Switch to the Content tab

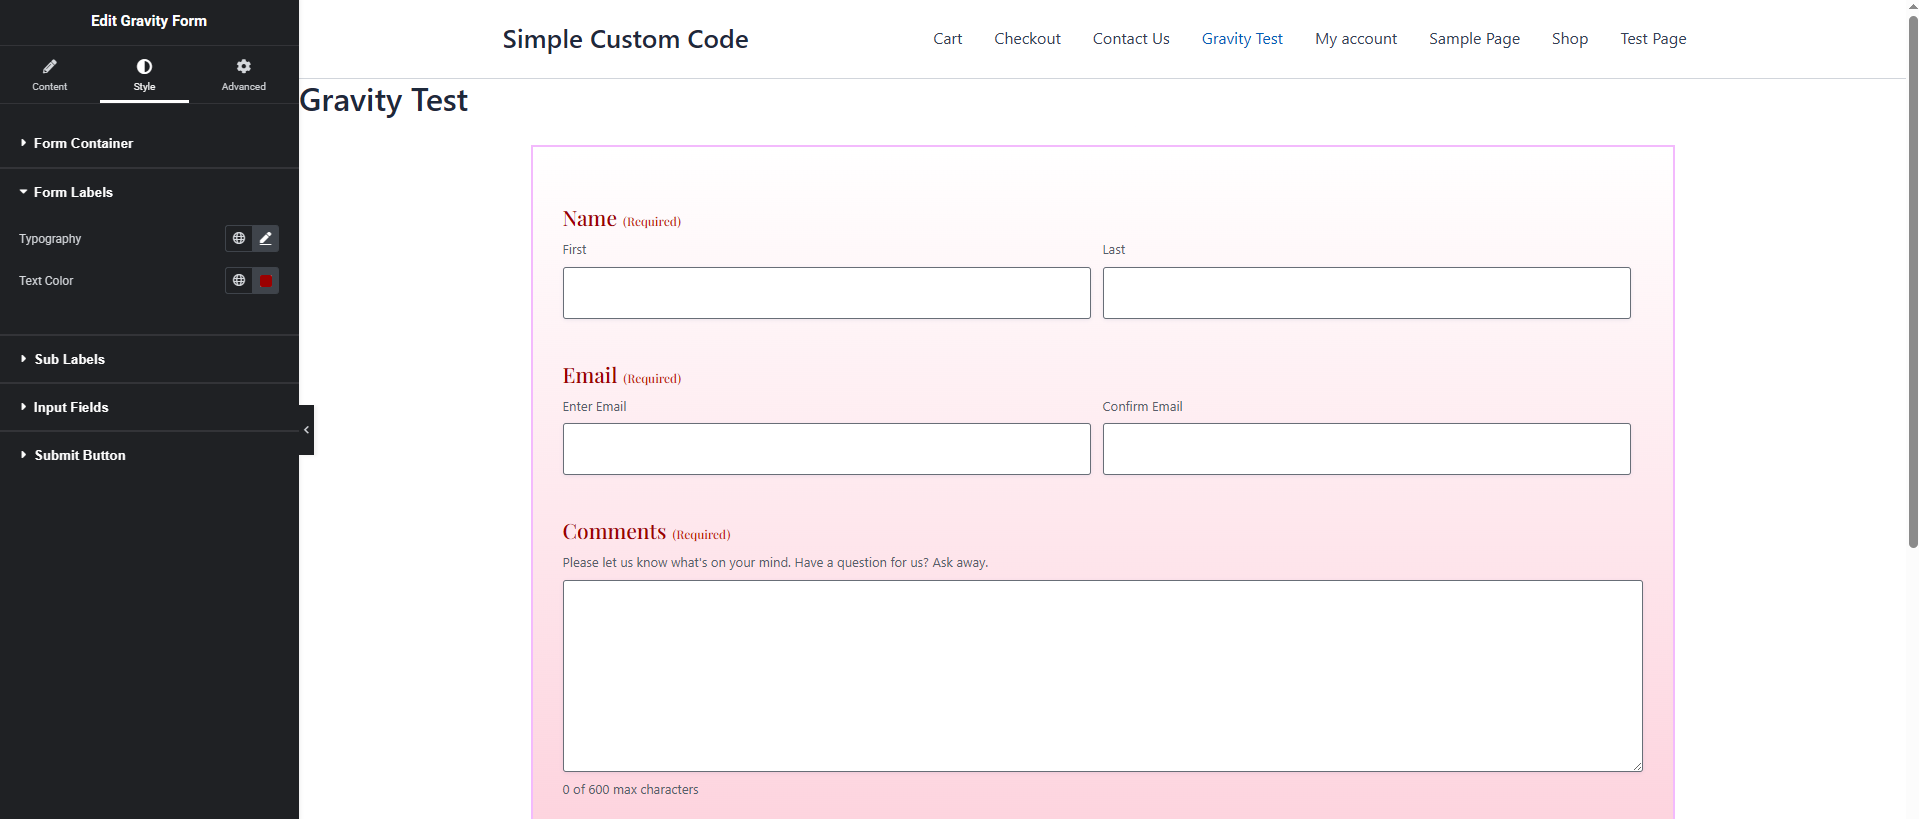(x=50, y=75)
